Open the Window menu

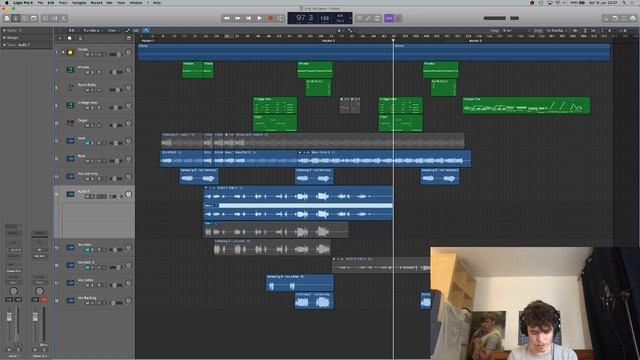point(136,2)
